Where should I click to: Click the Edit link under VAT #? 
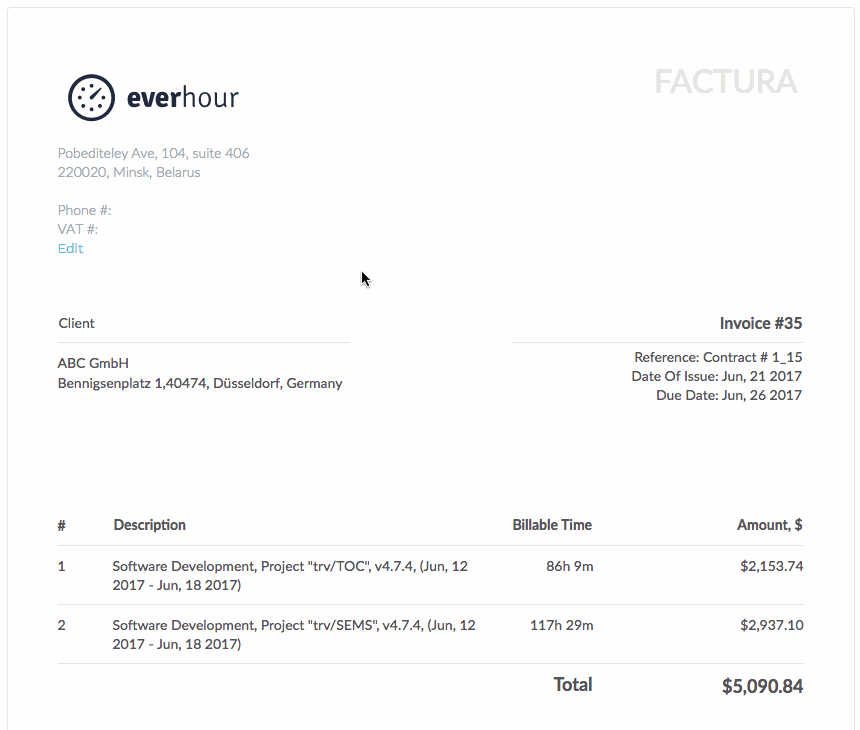coord(71,248)
